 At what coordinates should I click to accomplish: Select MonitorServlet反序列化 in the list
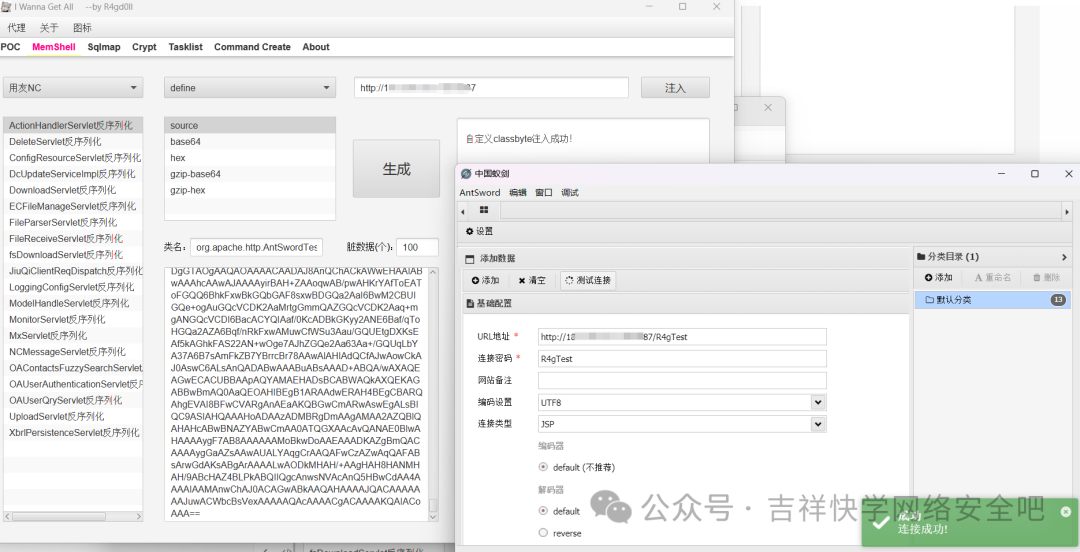73,320
